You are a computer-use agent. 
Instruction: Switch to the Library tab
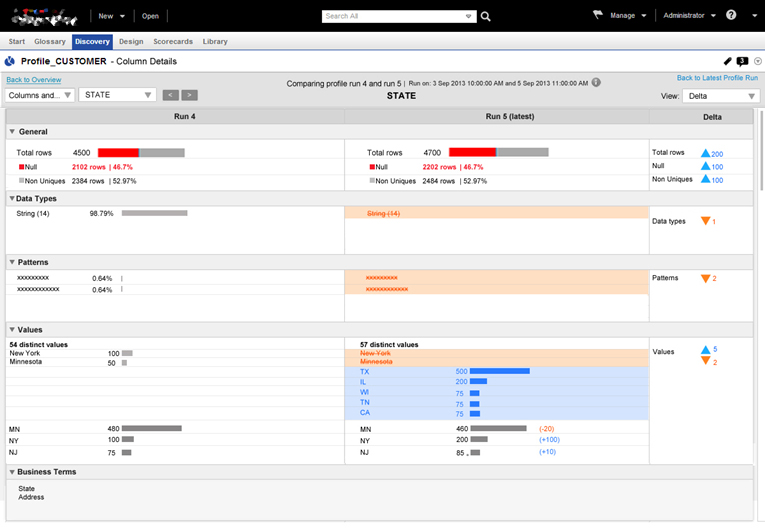tap(215, 41)
